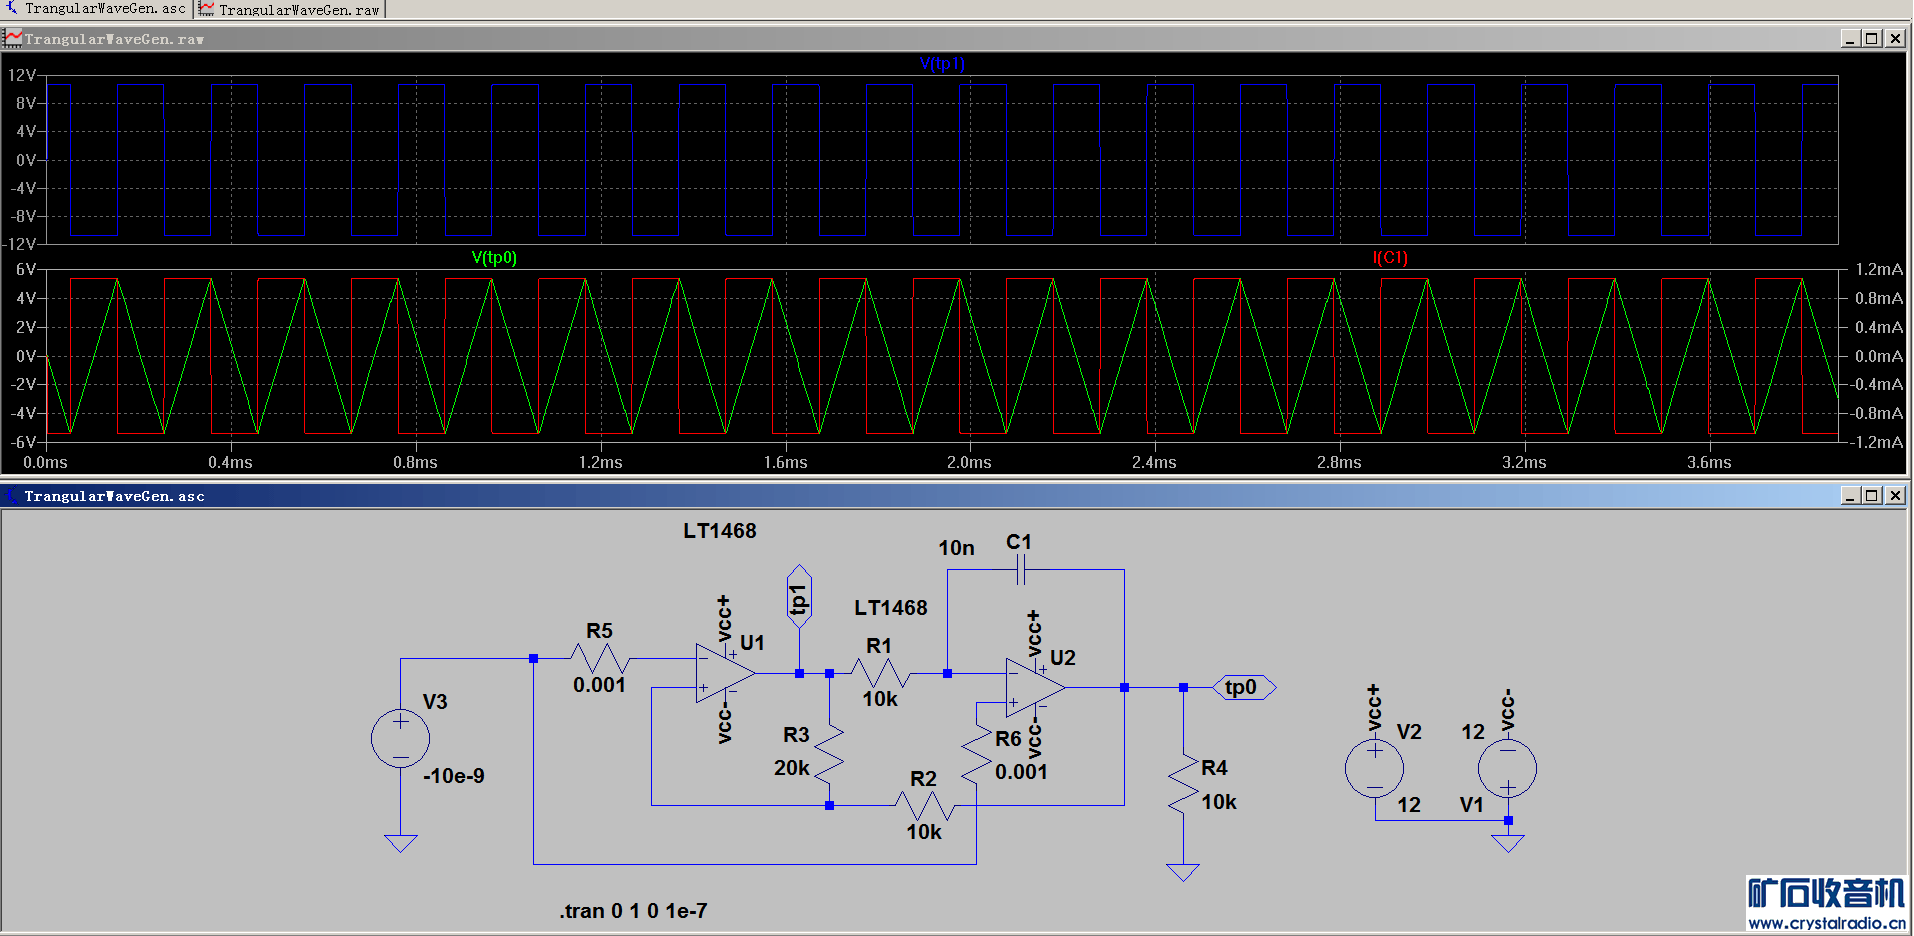This screenshot has width=1914, height=936.
Task: Click the ground symbol below R4
Action: [1182, 872]
